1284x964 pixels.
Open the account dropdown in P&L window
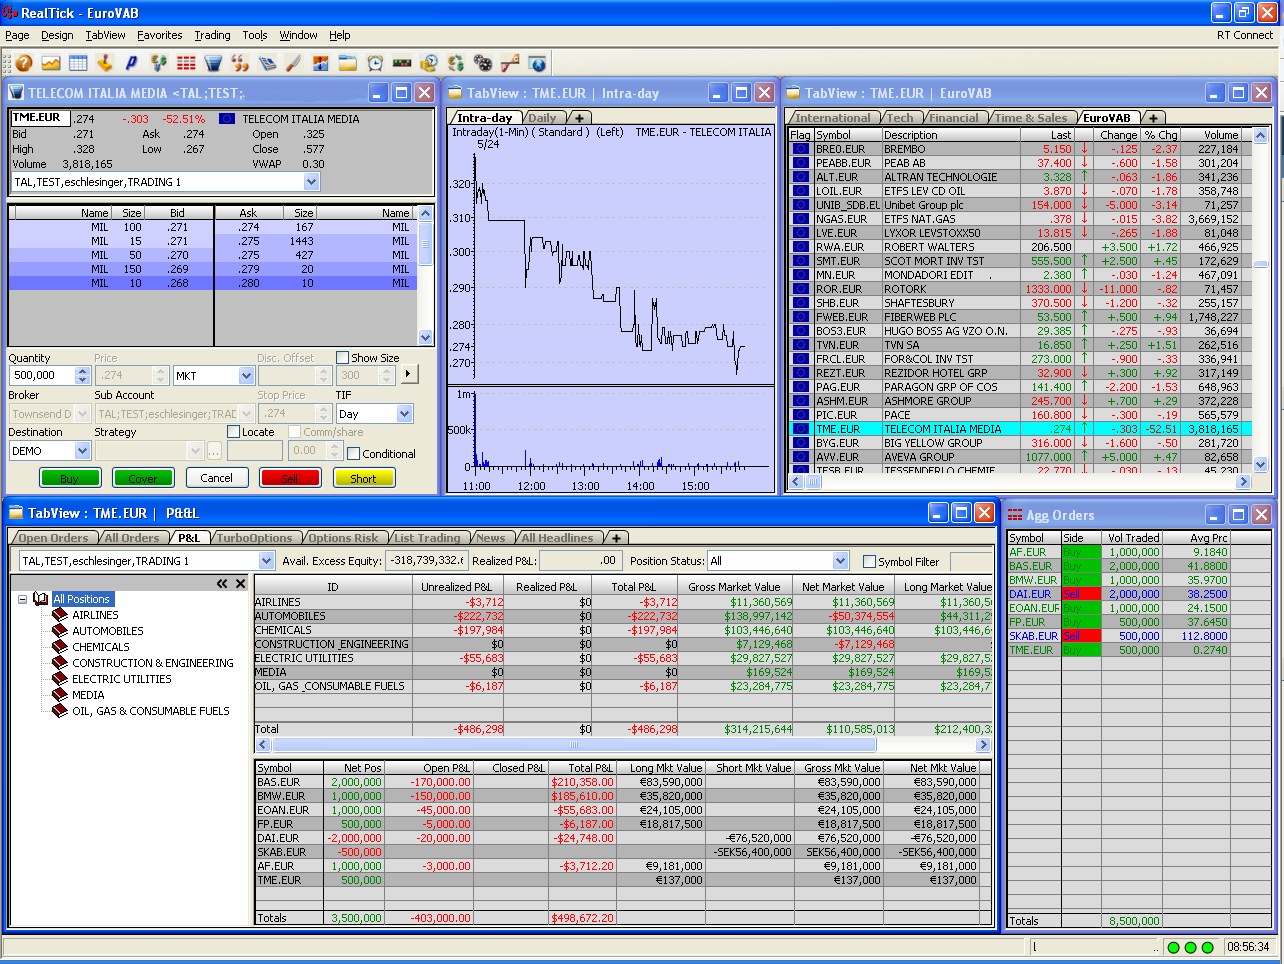tap(267, 561)
